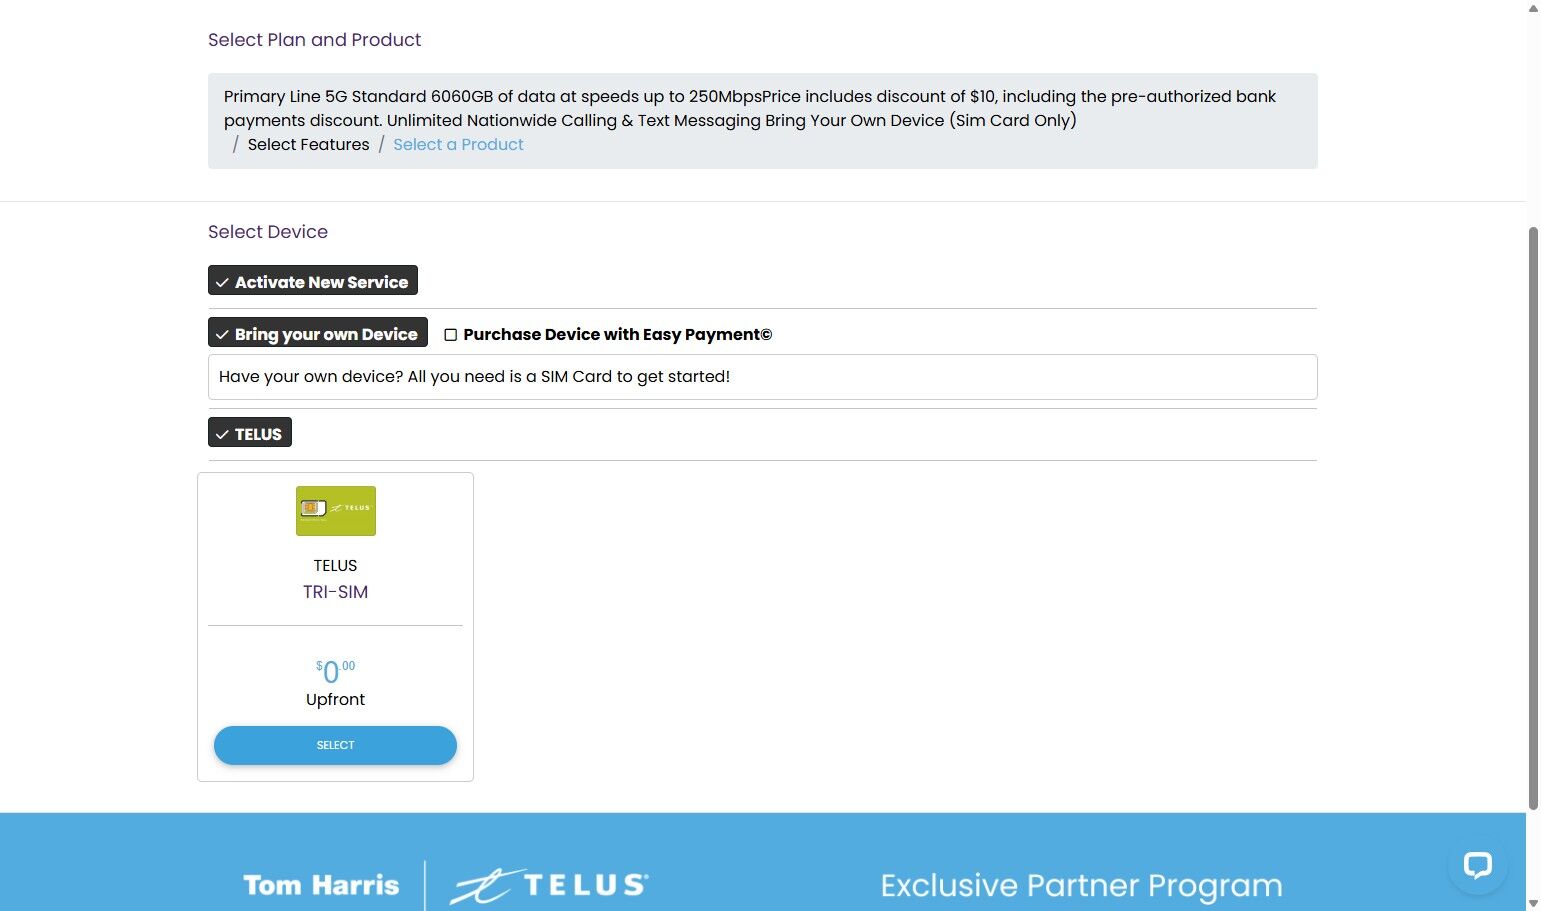The height and width of the screenshot is (911, 1541).
Task: Click the TELUS SIM card image
Action: (336, 511)
